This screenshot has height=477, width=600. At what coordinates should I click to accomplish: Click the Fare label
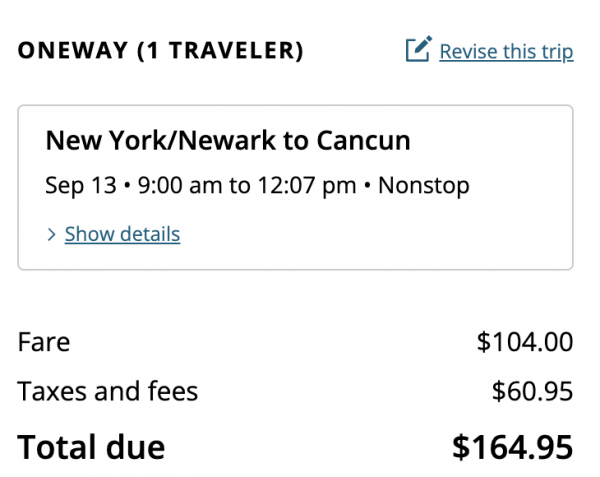click(44, 342)
